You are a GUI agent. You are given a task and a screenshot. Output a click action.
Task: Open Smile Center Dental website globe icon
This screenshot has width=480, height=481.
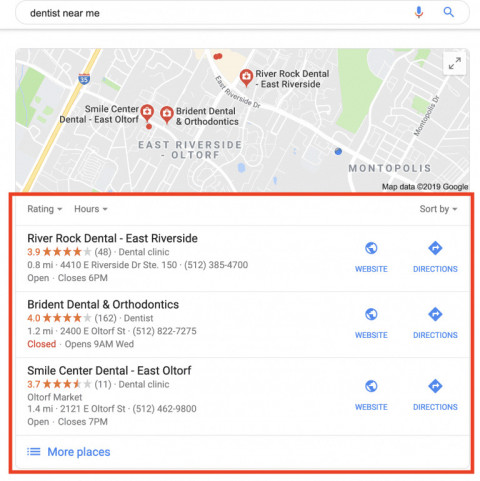click(371, 386)
